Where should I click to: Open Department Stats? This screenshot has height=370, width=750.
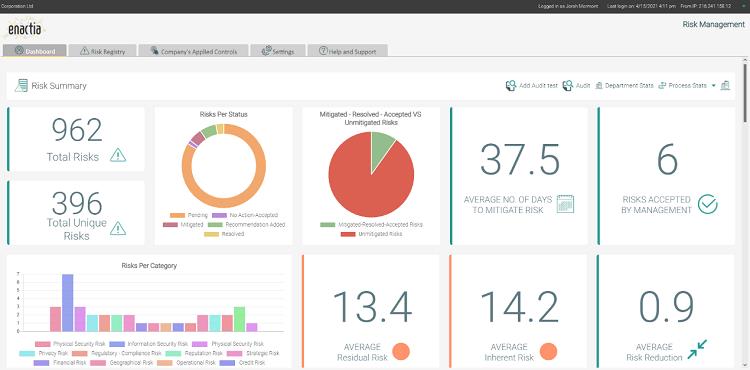point(624,86)
